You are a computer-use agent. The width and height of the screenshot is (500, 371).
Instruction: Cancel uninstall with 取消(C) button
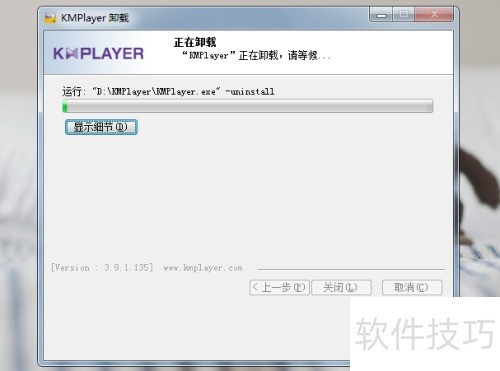tap(412, 287)
